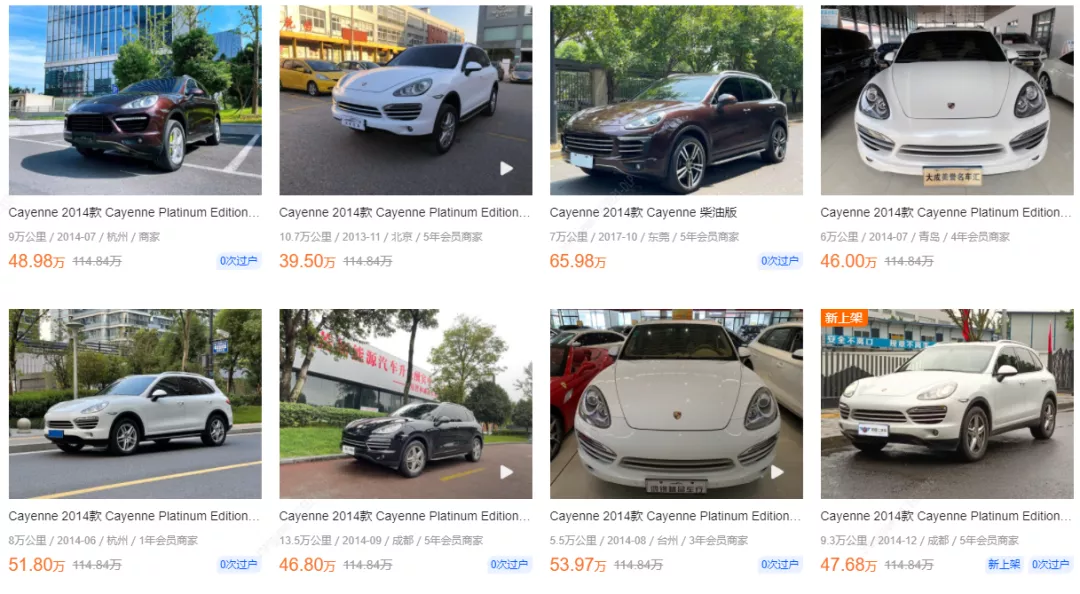Play video on white Cayenne 39.50万 listing
This screenshot has width=1080, height=594.
click(506, 168)
